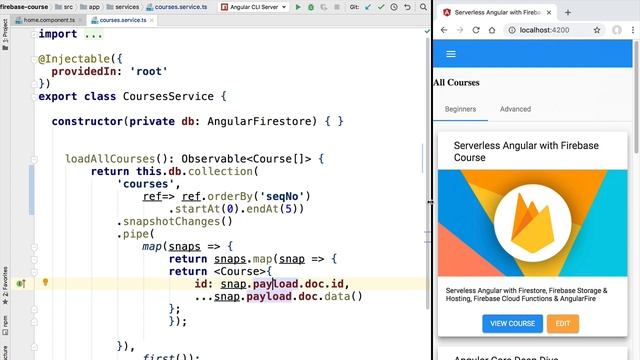Click the stop process square icon
Viewport: 640px width, 360px height.
[x=337, y=7]
